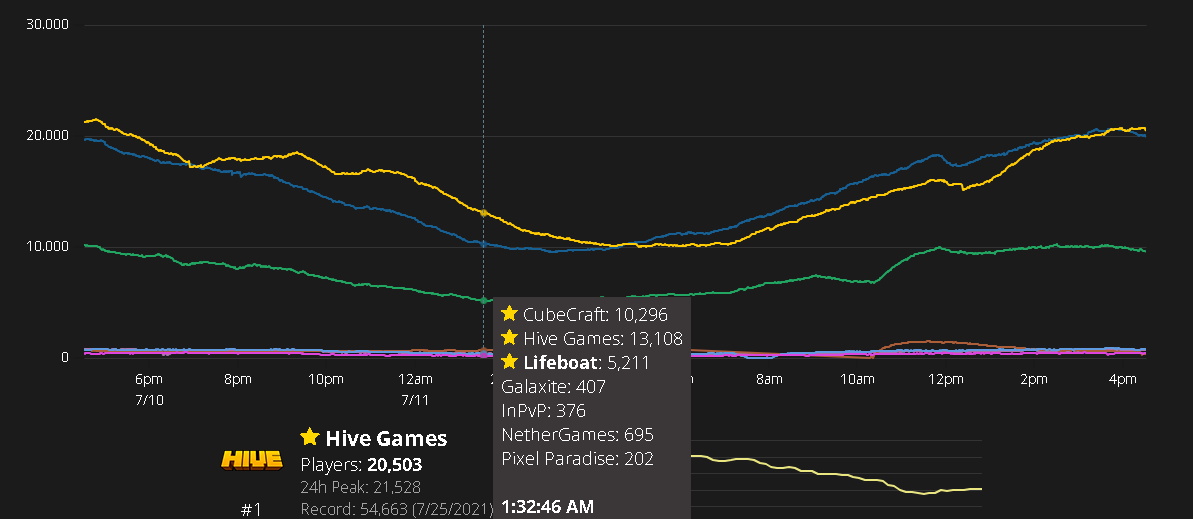Click the star beside Hive Games: 13,108
This screenshot has height=519, width=1193.
(x=510, y=338)
